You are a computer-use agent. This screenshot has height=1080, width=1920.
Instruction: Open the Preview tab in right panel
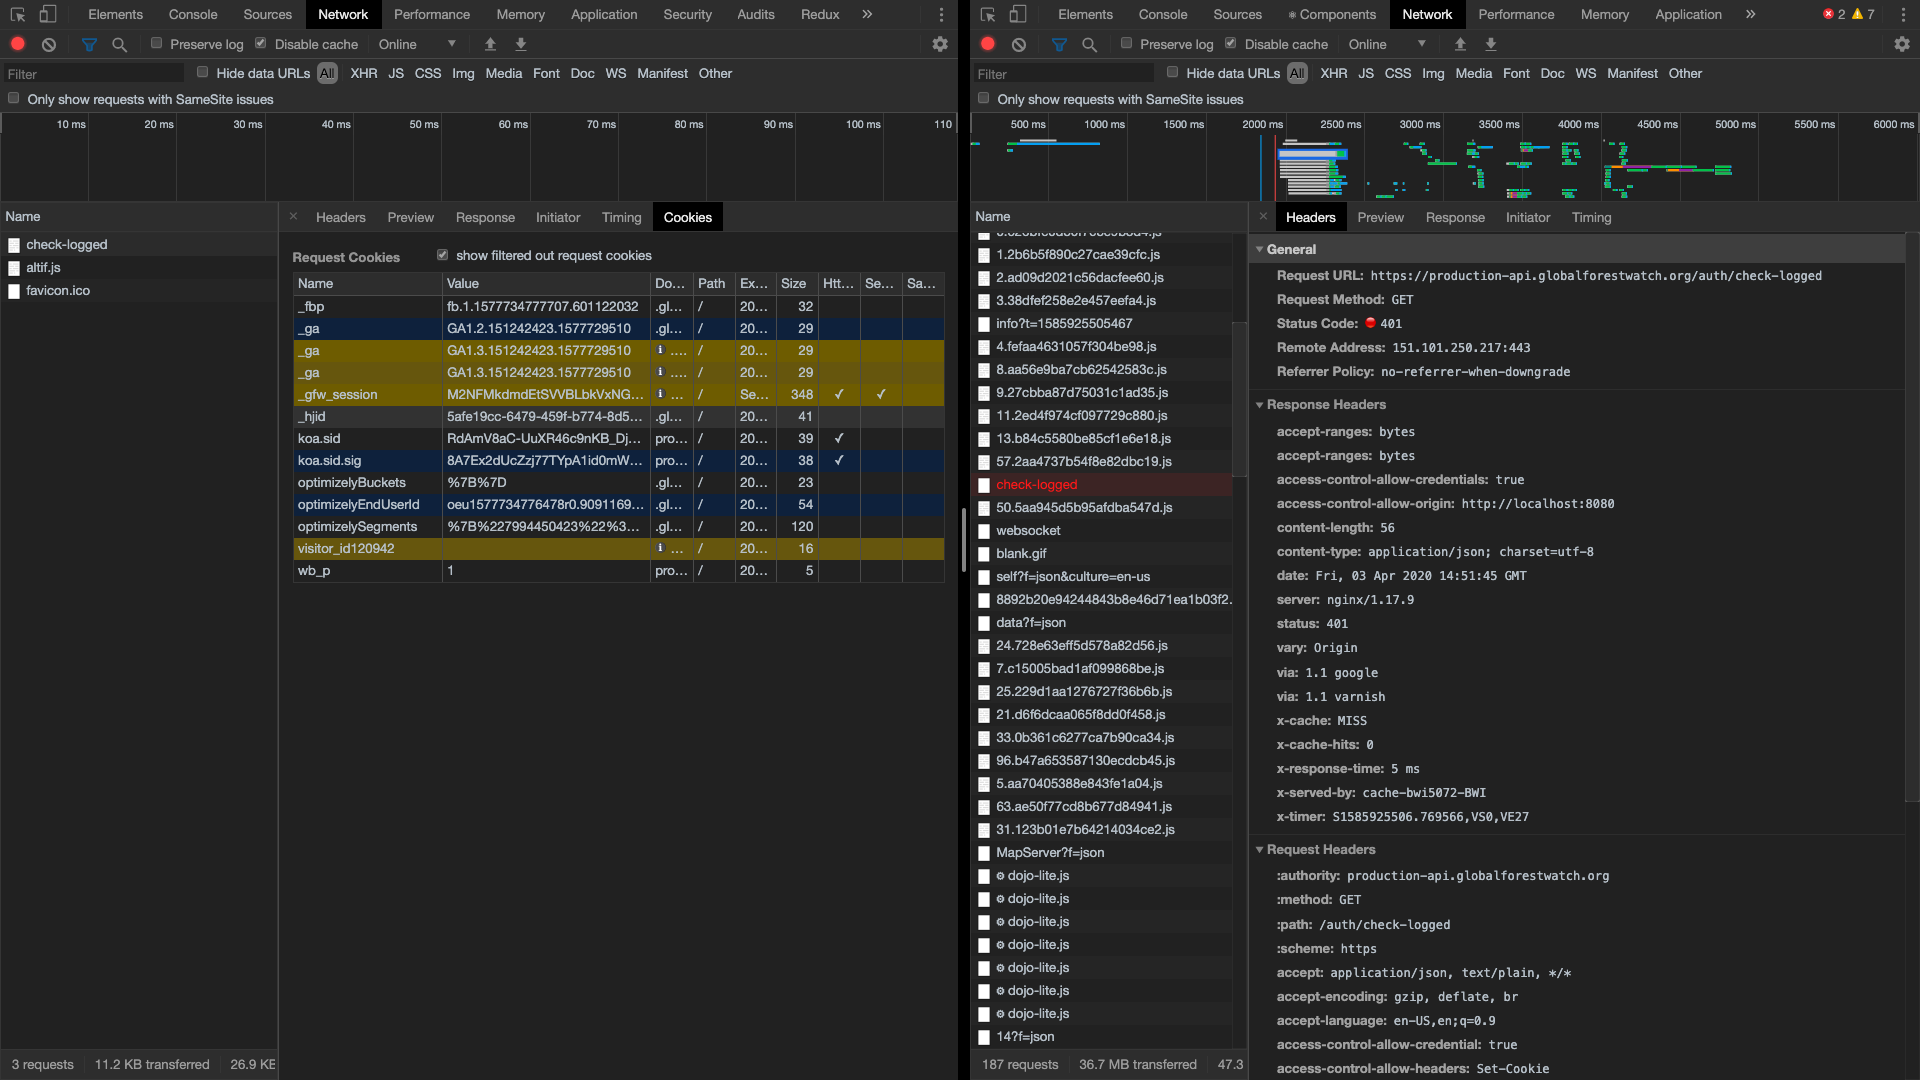[x=1380, y=217]
